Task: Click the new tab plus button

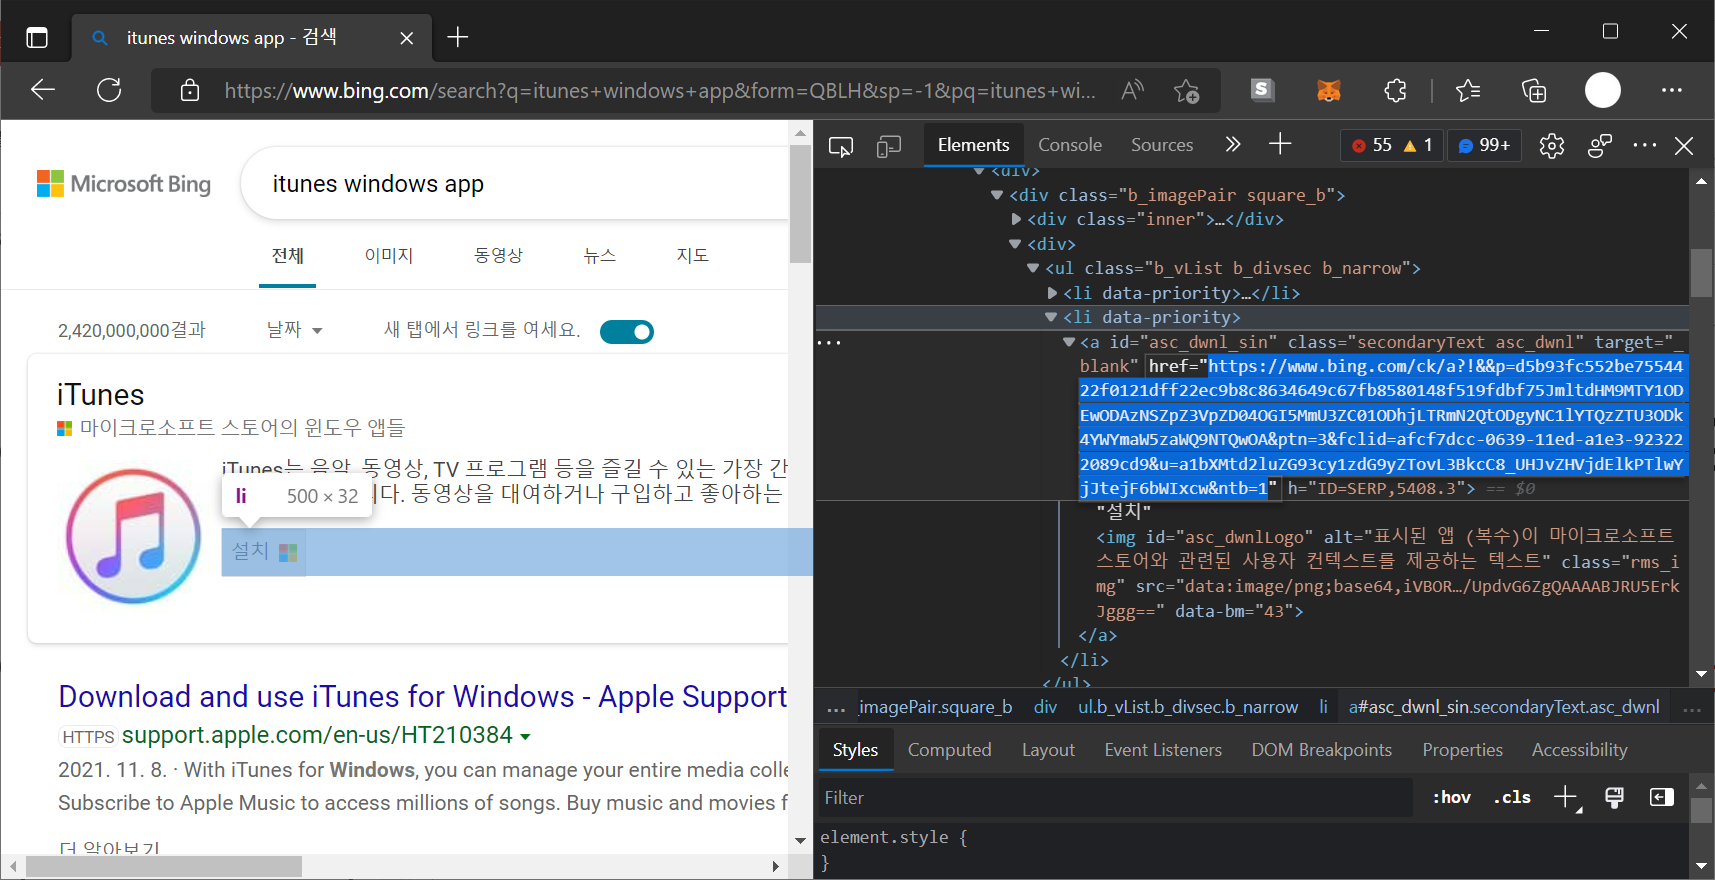Action: click(x=458, y=38)
